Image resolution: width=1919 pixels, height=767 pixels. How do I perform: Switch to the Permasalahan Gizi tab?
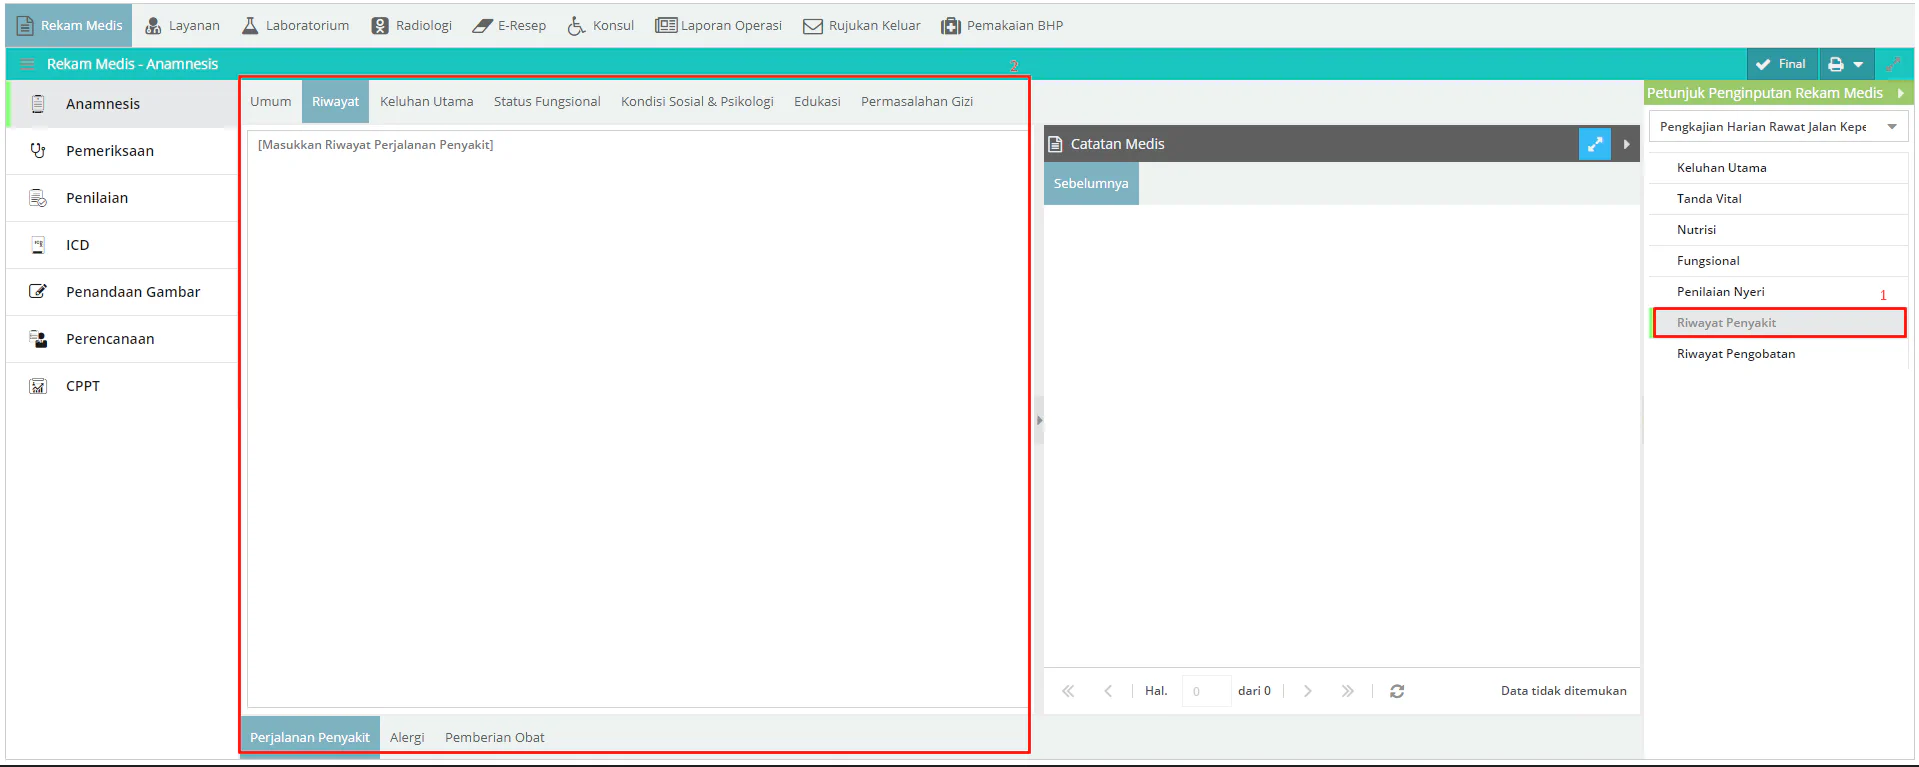(917, 102)
